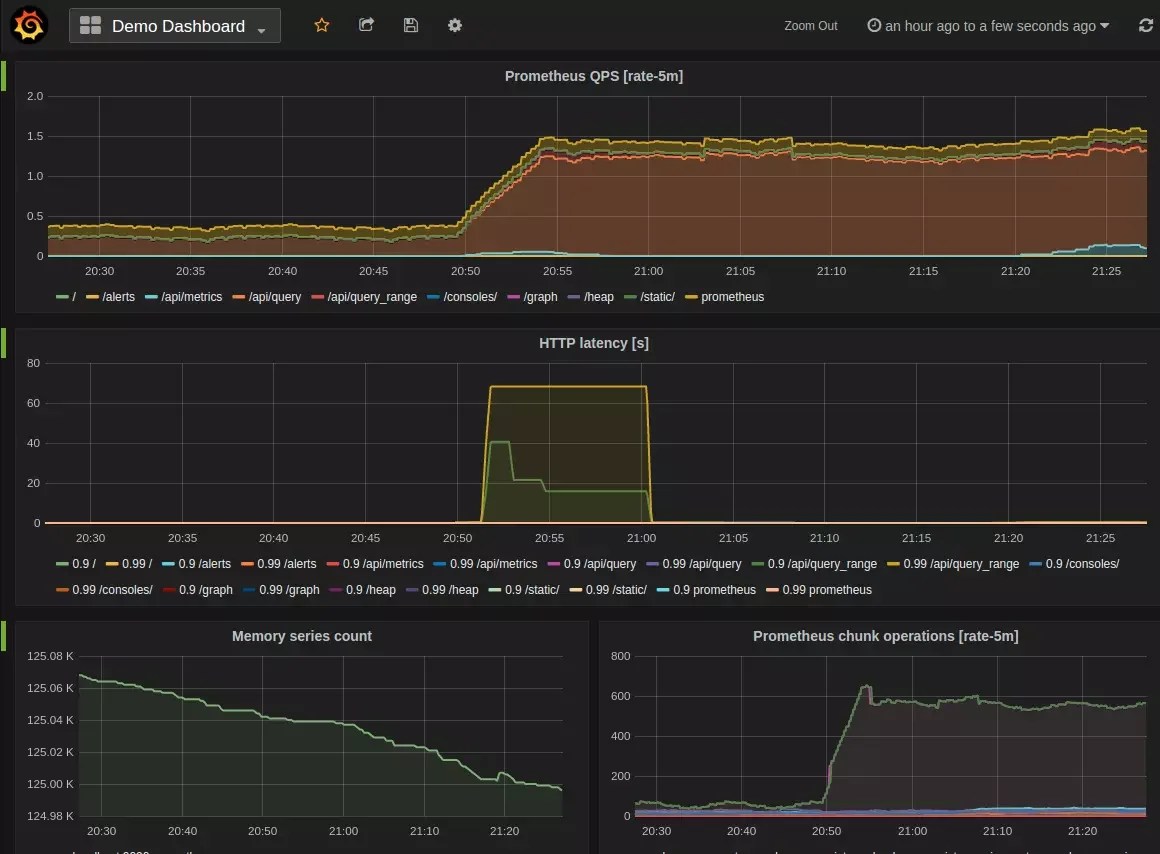Open the Memory series count panel title menu
The image size is (1160, 854).
point(301,636)
